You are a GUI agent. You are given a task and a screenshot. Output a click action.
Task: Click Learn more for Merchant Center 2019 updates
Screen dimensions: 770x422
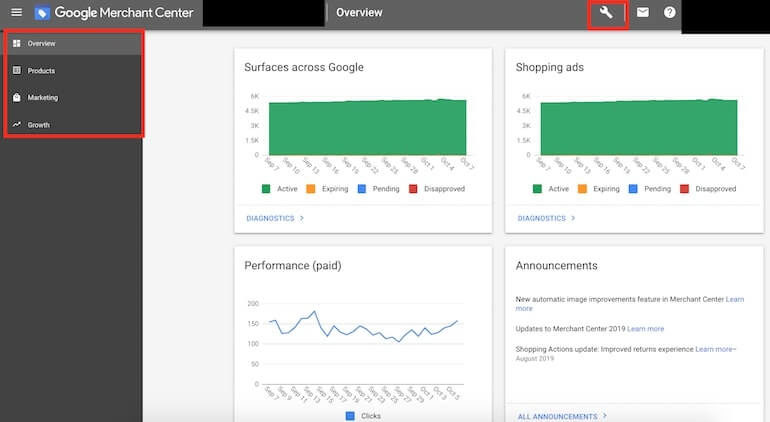coord(645,328)
